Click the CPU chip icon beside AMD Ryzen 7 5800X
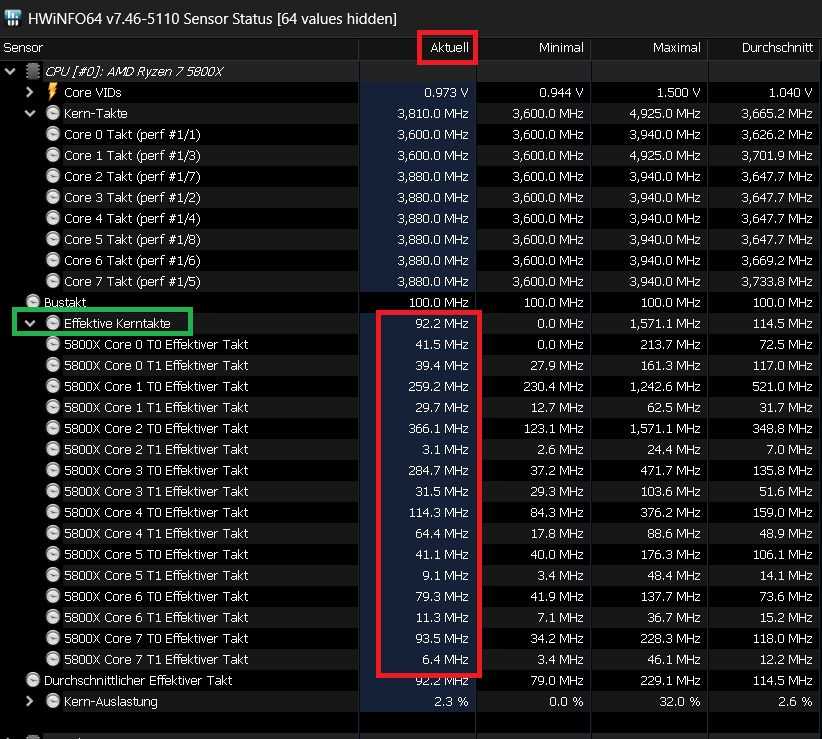Screen dimensions: 822x739 pos(33,71)
